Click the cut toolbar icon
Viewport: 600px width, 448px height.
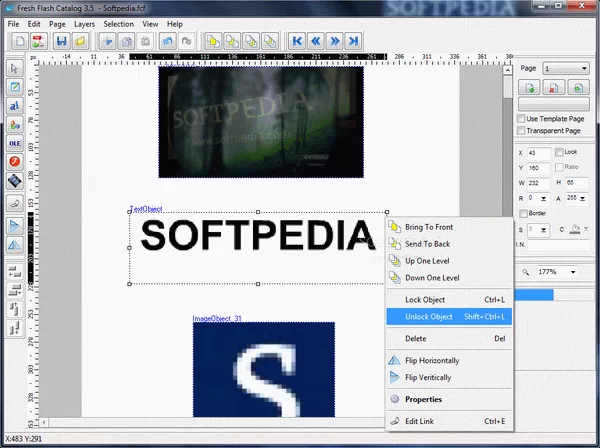108,41
